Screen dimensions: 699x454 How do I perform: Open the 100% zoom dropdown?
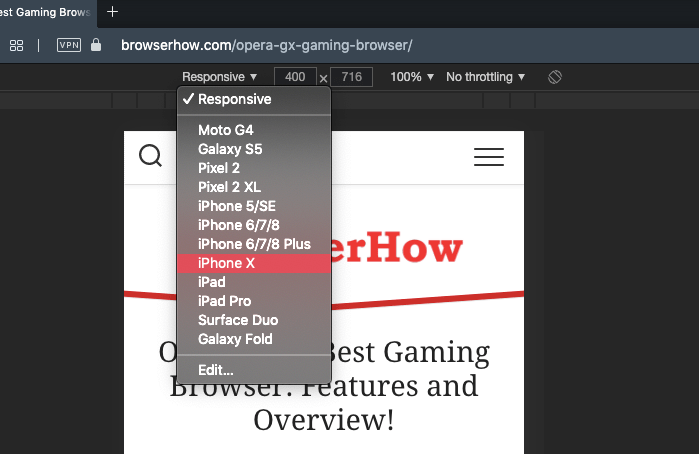click(411, 77)
